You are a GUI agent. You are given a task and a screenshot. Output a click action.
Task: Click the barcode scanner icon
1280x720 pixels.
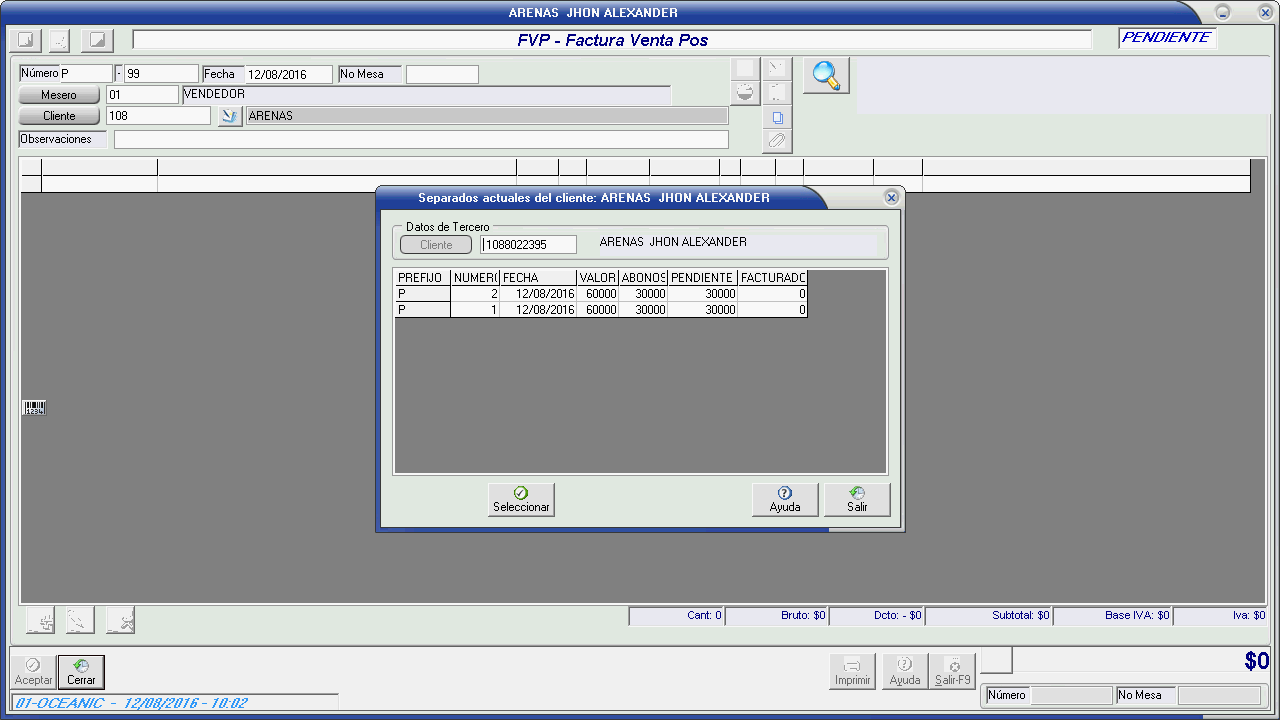tap(34, 407)
